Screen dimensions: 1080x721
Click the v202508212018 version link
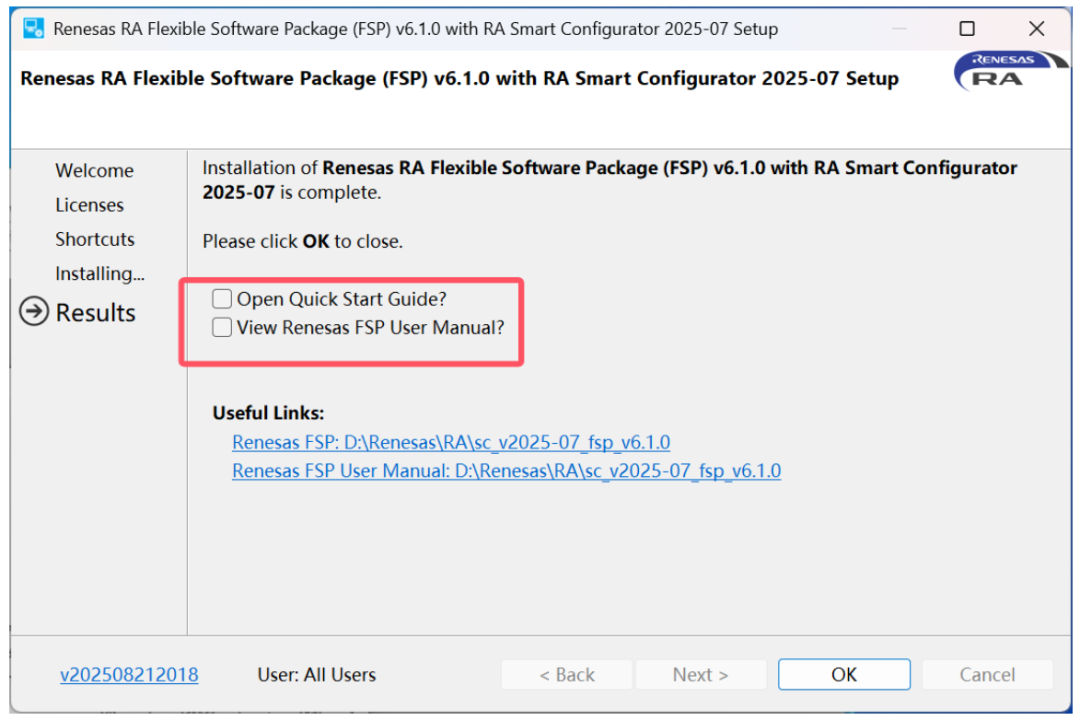(x=129, y=675)
